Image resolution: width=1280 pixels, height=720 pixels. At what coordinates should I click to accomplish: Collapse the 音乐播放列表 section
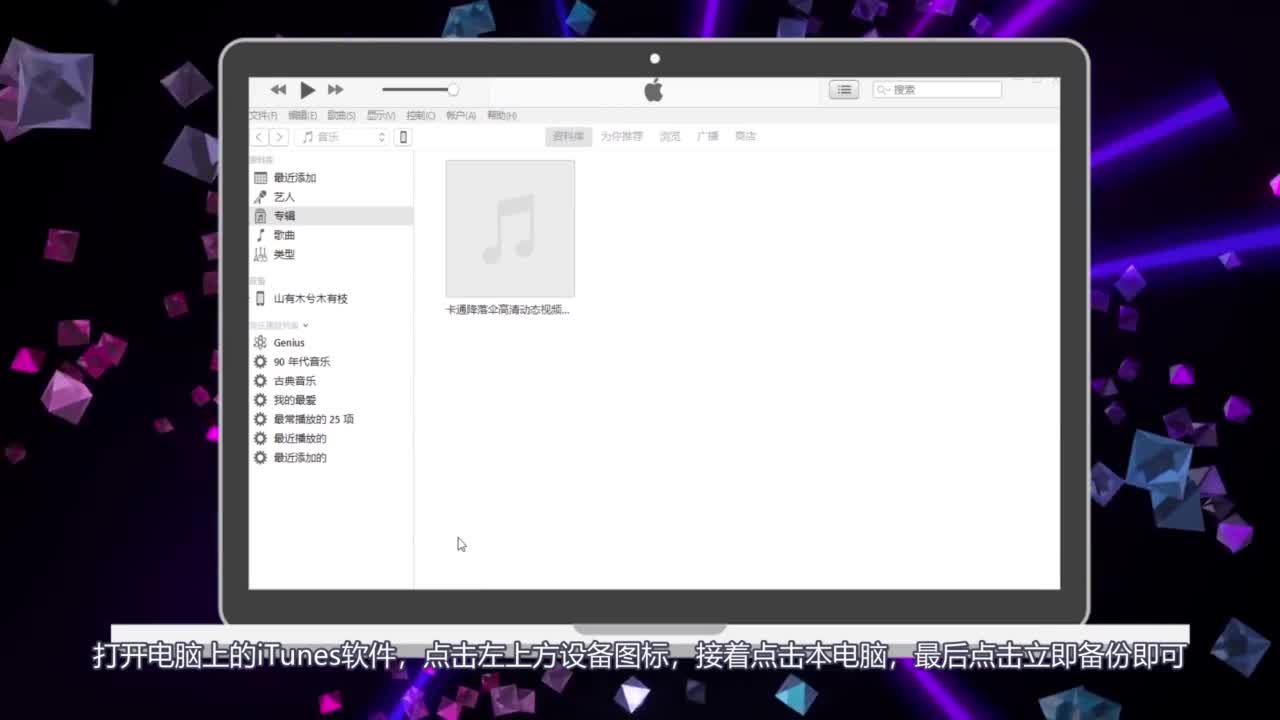[x=304, y=325]
